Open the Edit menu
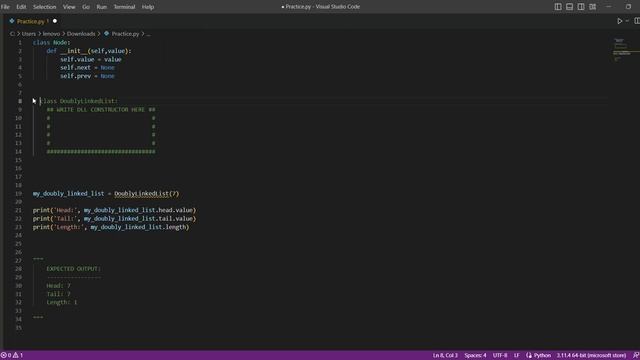The height and width of the screenshot is (360, 640). tap(21, 7)
